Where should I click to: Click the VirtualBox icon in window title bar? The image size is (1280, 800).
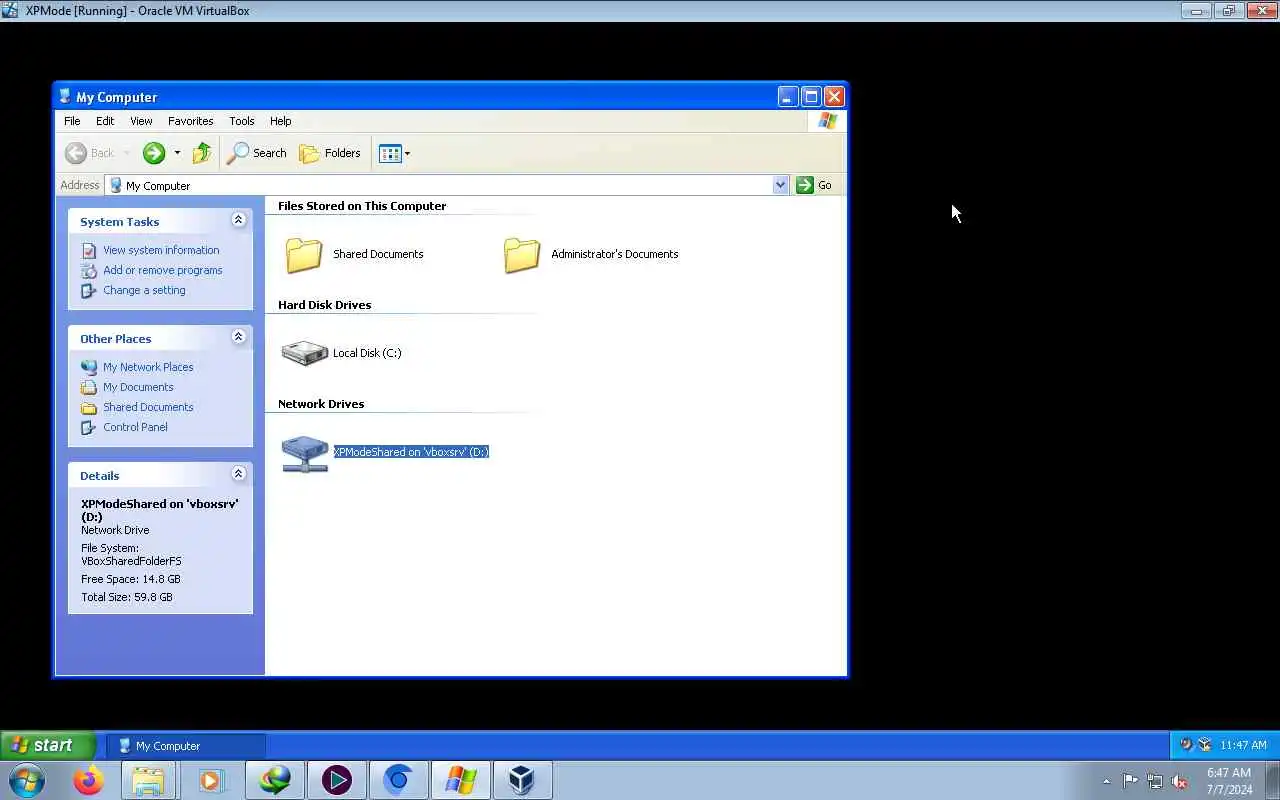(10, 10)
